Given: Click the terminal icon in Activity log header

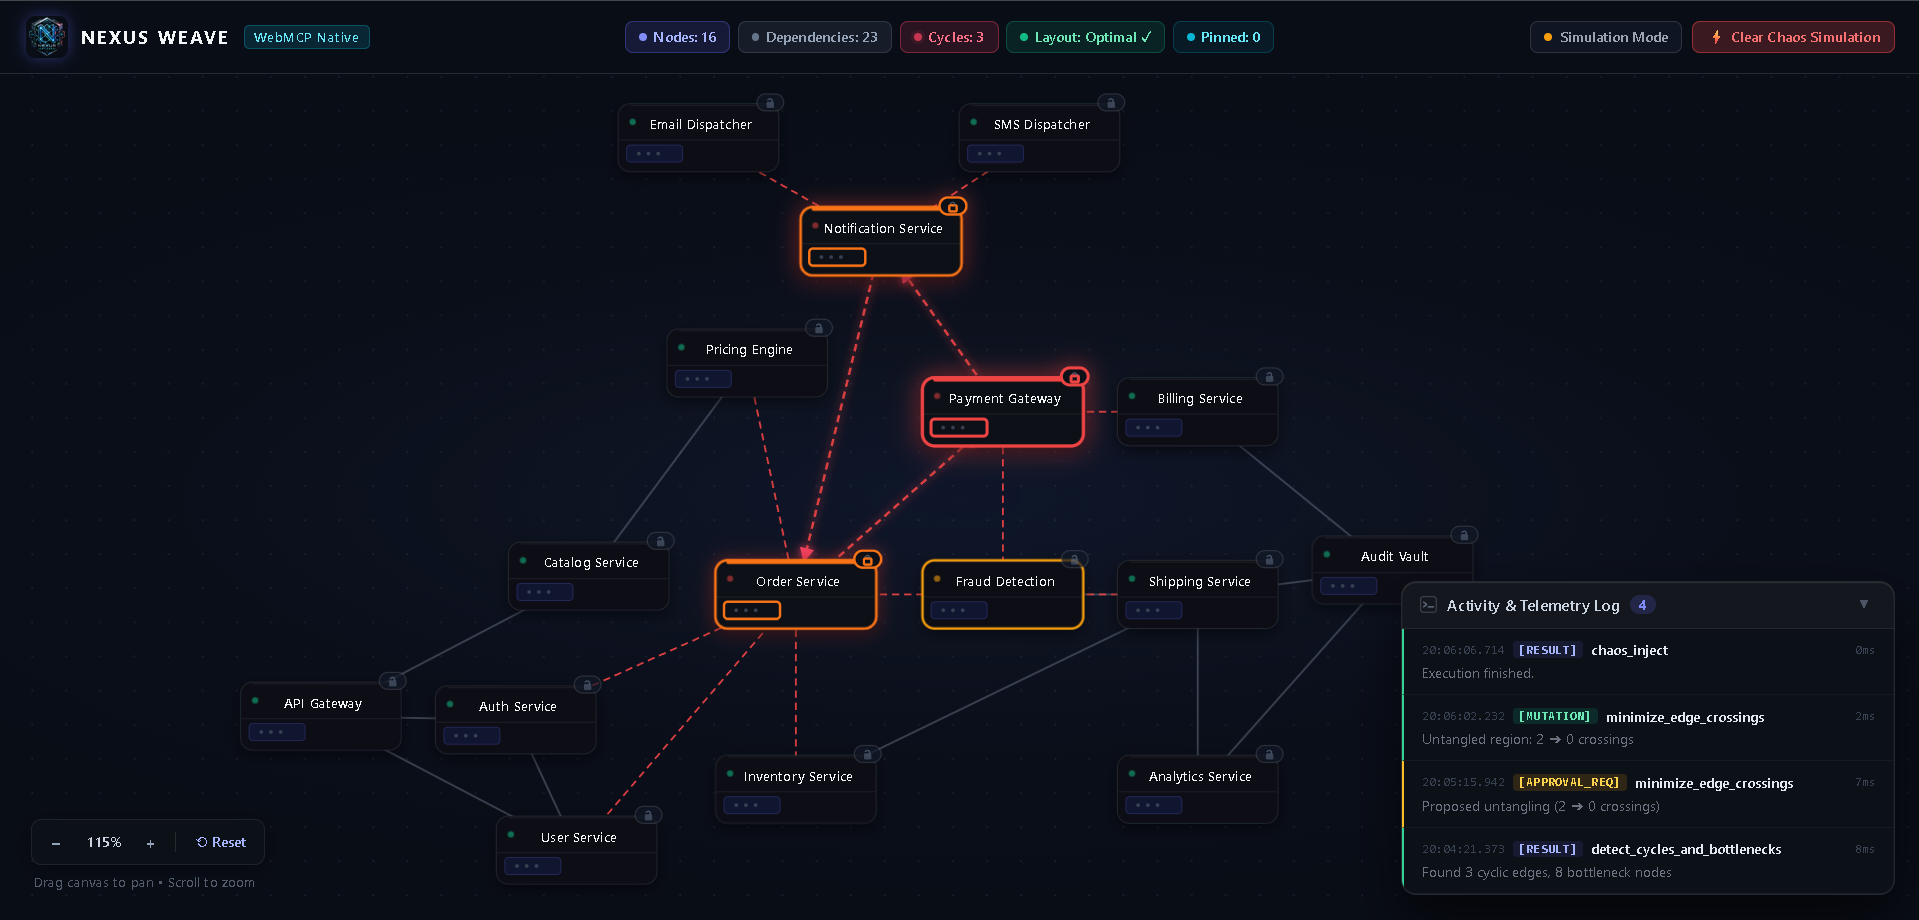Looking at the screenshot, I should click(1429, 605).
